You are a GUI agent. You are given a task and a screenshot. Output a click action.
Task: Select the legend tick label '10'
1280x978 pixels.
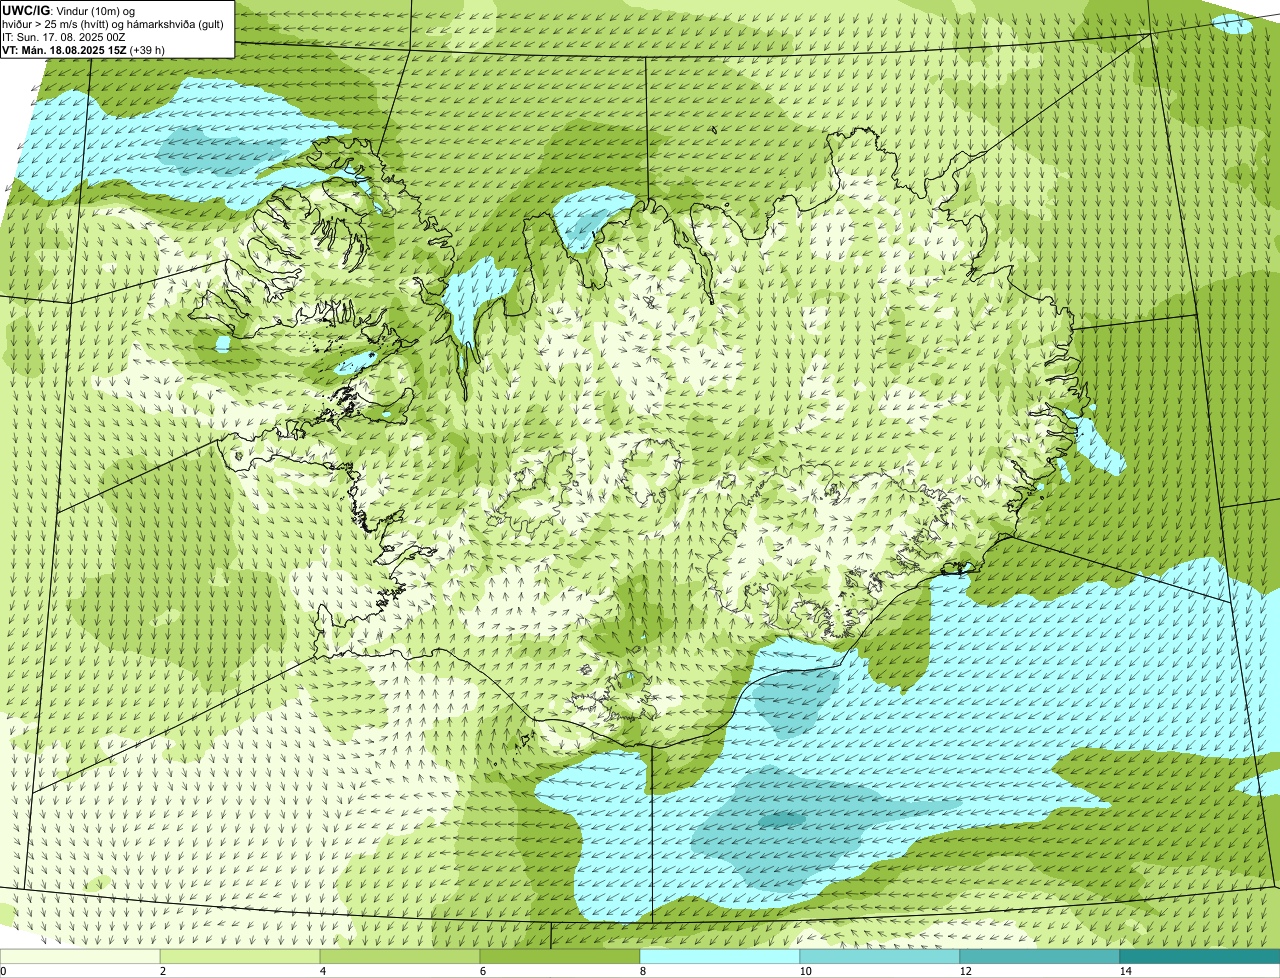point(805,971)
